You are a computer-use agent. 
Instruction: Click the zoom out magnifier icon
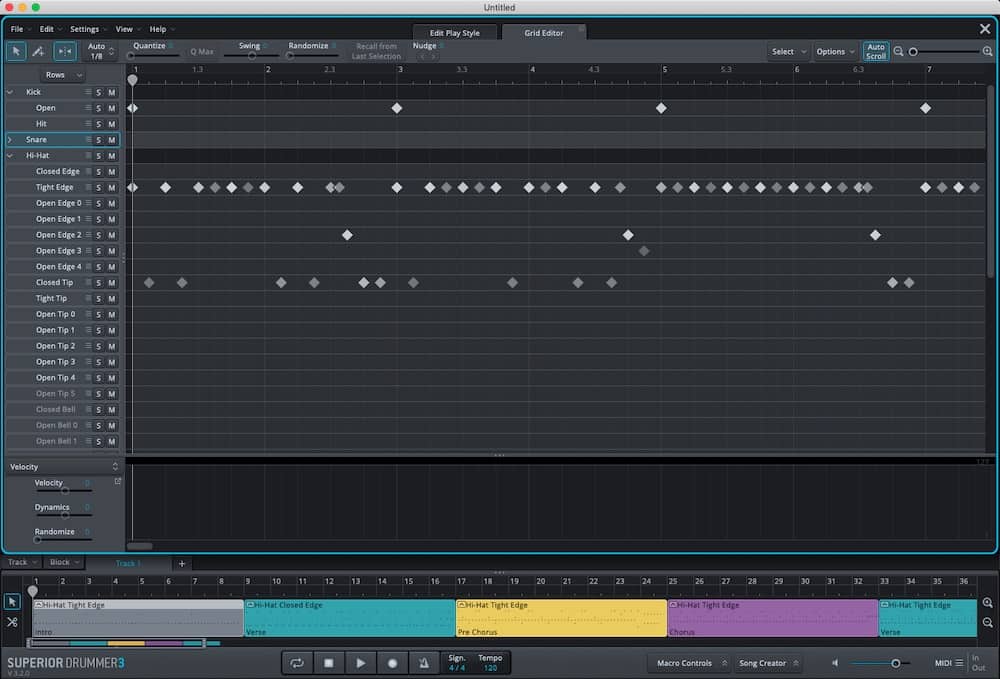[x=898, y=51]
